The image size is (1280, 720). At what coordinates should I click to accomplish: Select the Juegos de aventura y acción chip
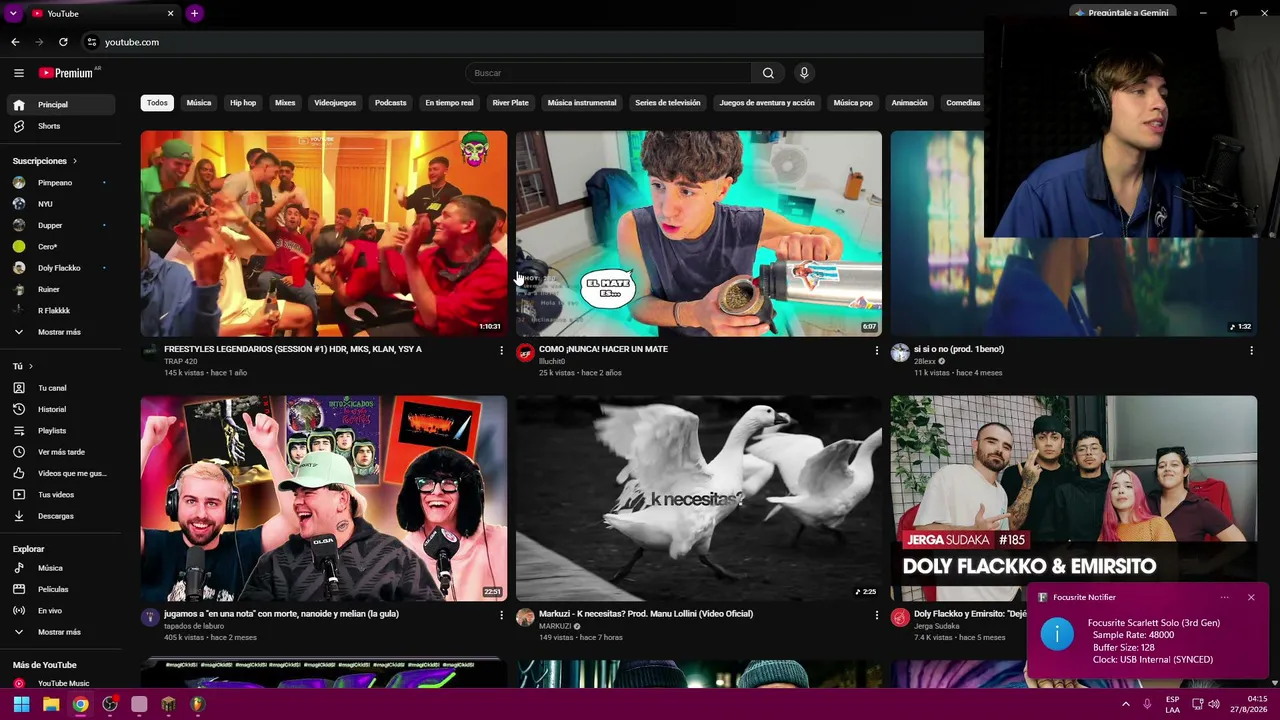tap(767, 103)
